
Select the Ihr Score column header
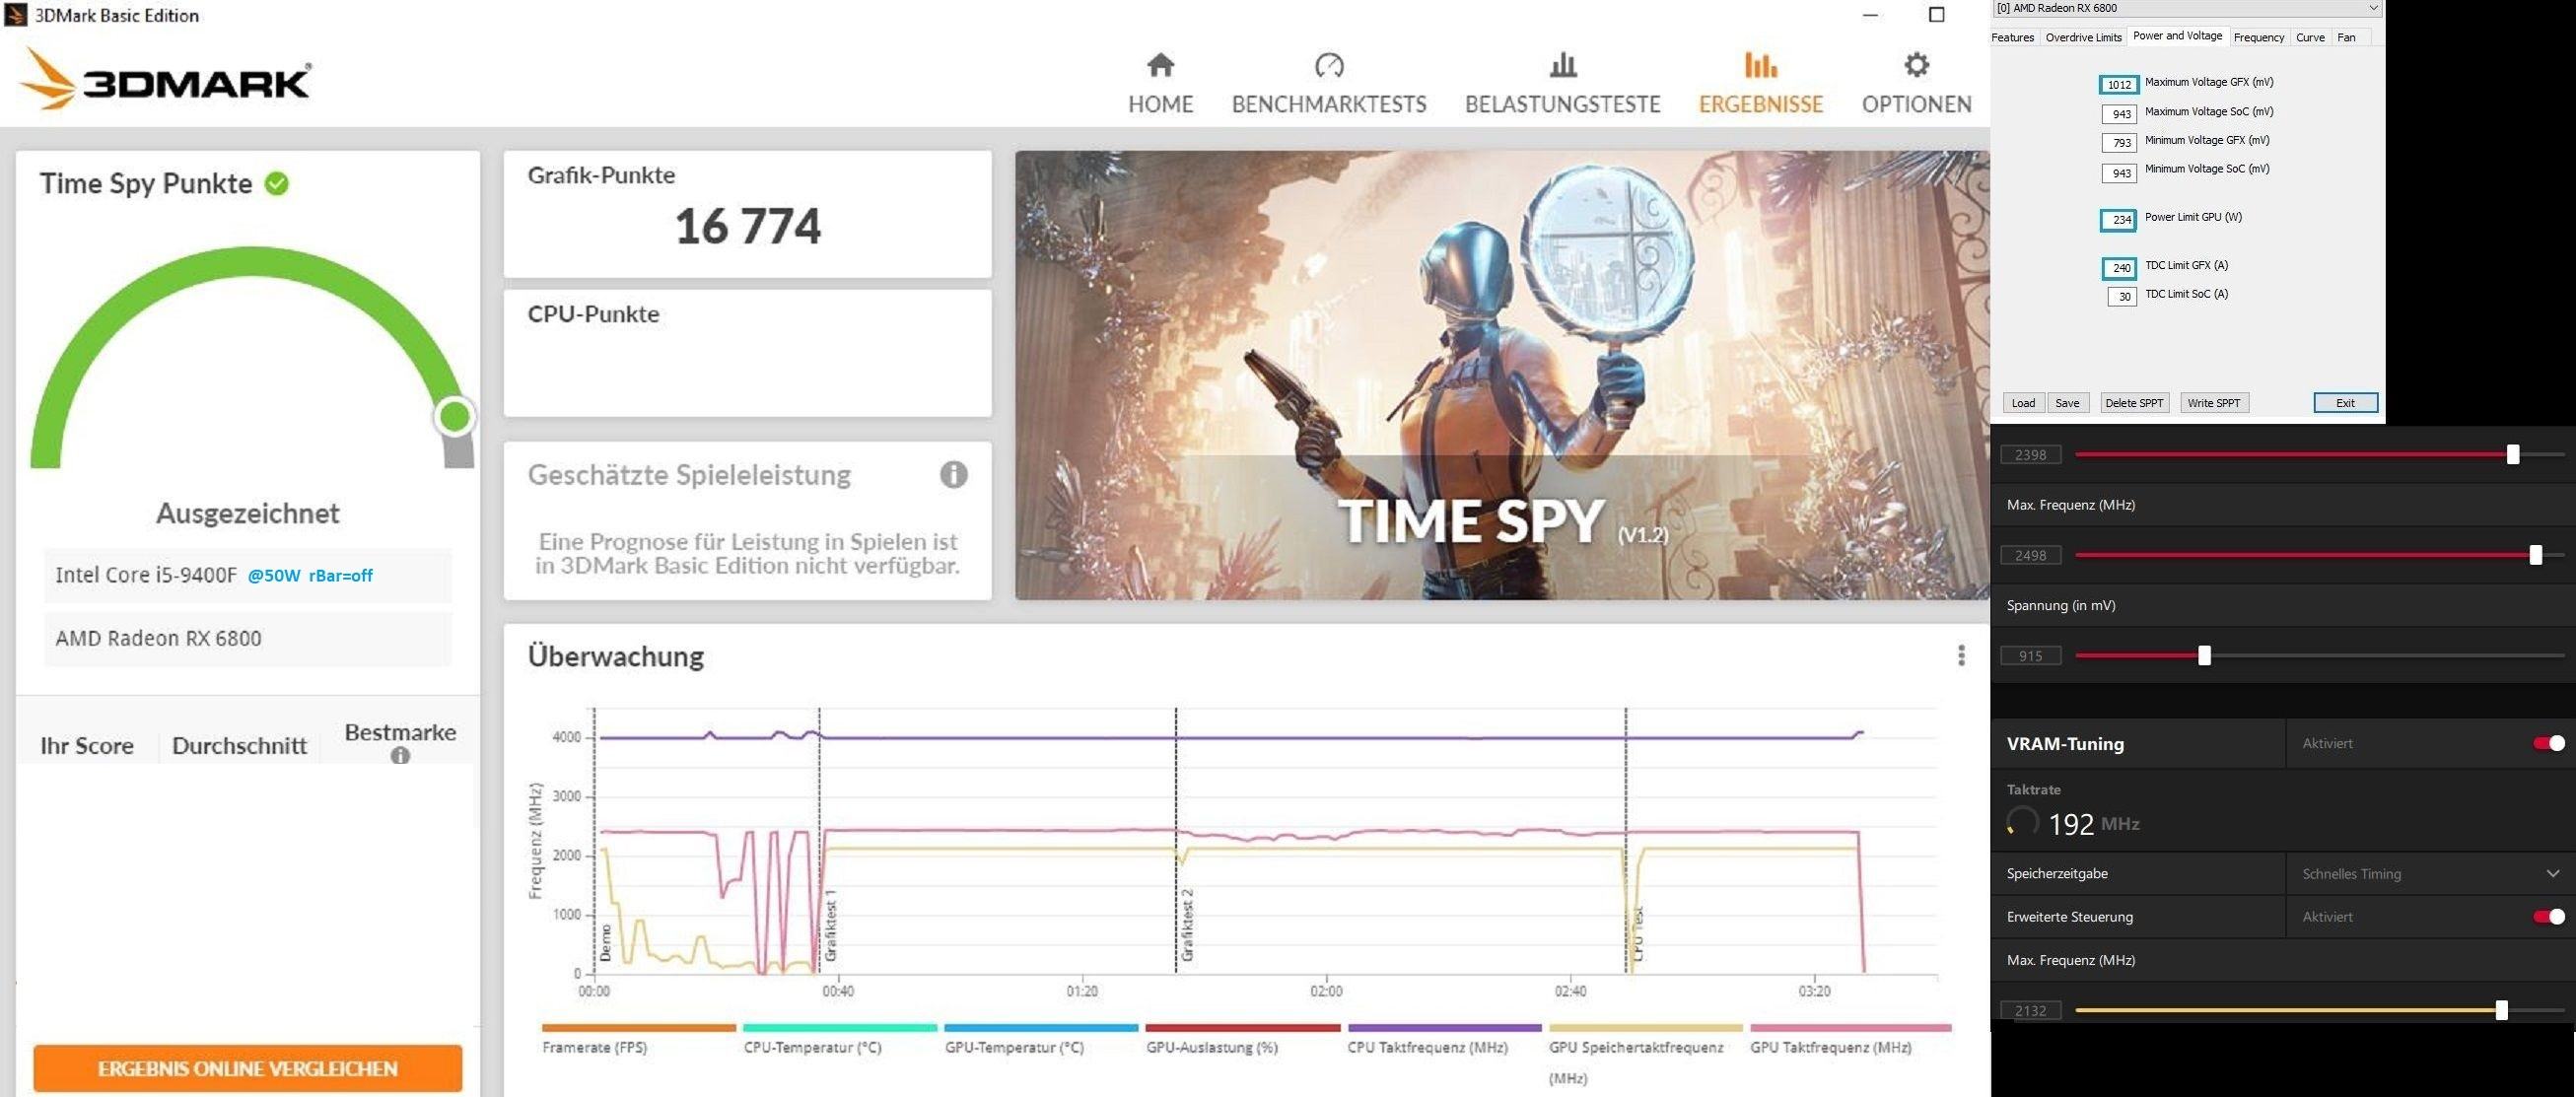87,746
